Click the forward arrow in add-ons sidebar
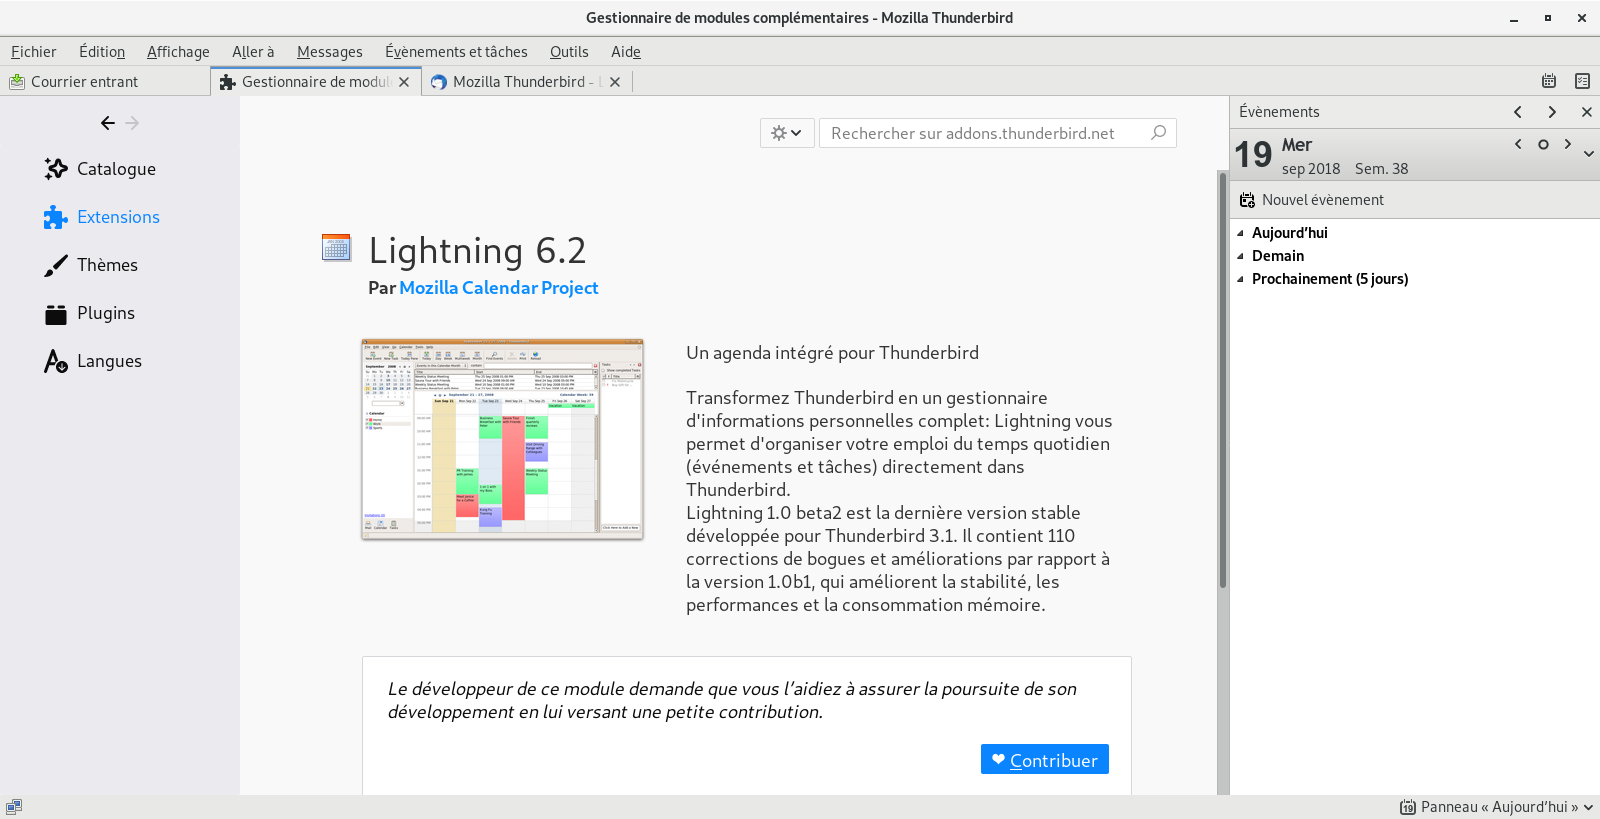 point(132,123)
